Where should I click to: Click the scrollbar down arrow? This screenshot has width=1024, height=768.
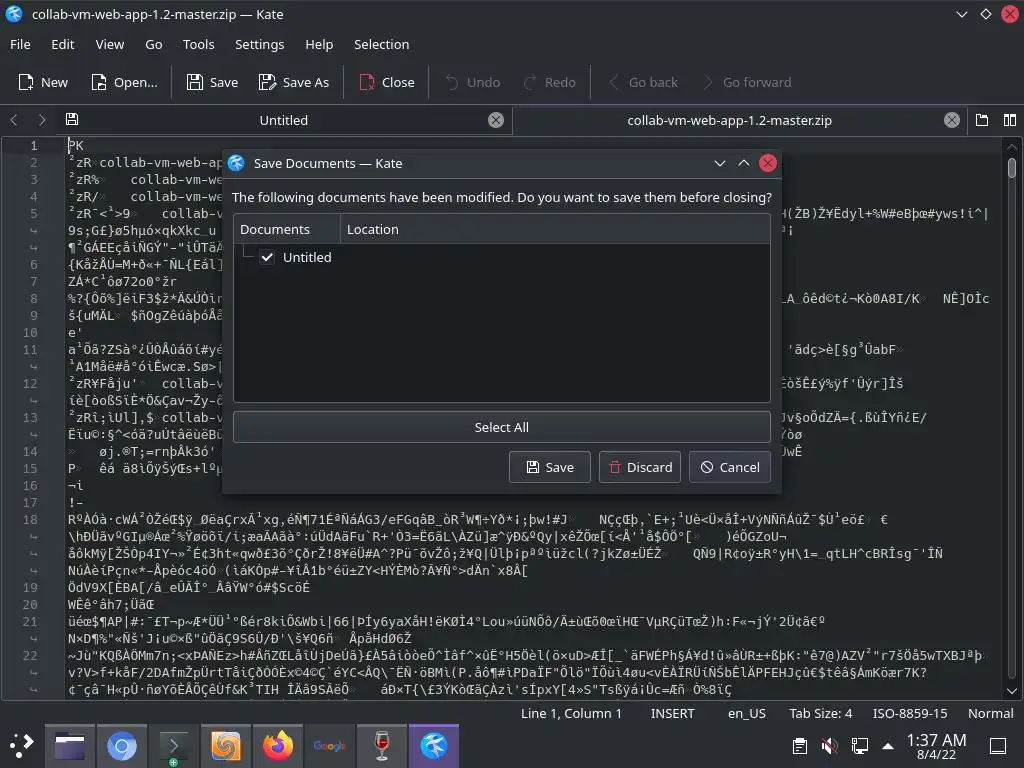pos(1012,691)
